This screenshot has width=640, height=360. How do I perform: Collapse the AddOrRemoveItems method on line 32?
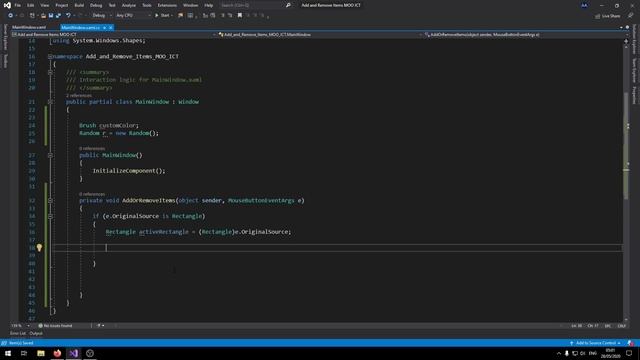[50, 200]
